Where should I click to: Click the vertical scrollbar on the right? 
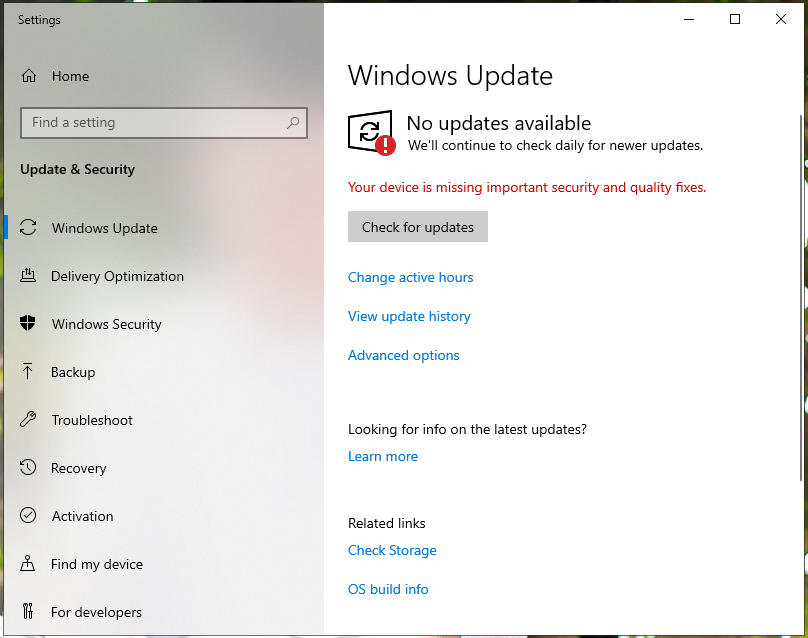pyautogui.click(x=801, y=298)
